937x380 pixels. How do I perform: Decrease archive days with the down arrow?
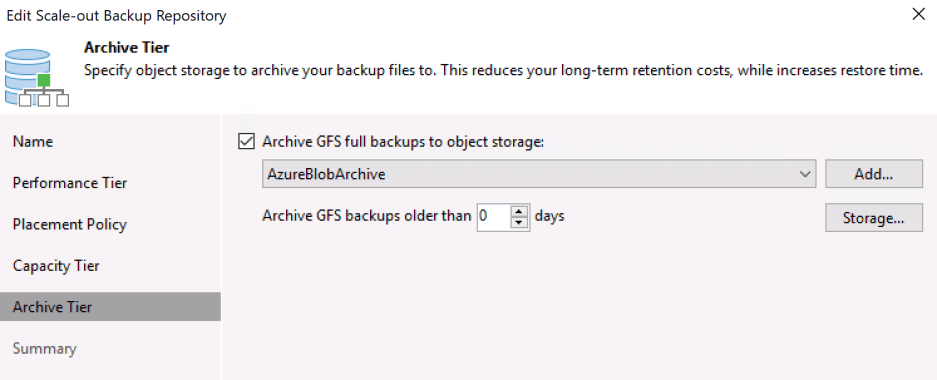pos(520,223)
